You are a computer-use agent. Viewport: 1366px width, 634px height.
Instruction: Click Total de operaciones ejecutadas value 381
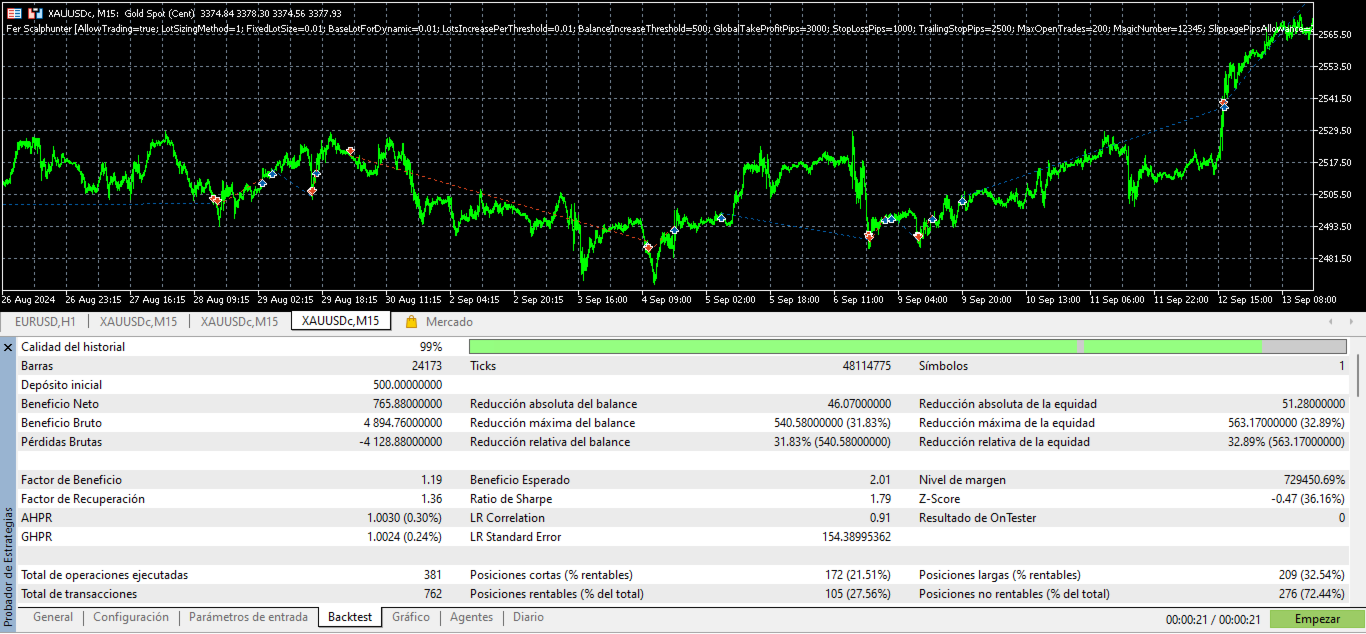click(x=433, y=575)
